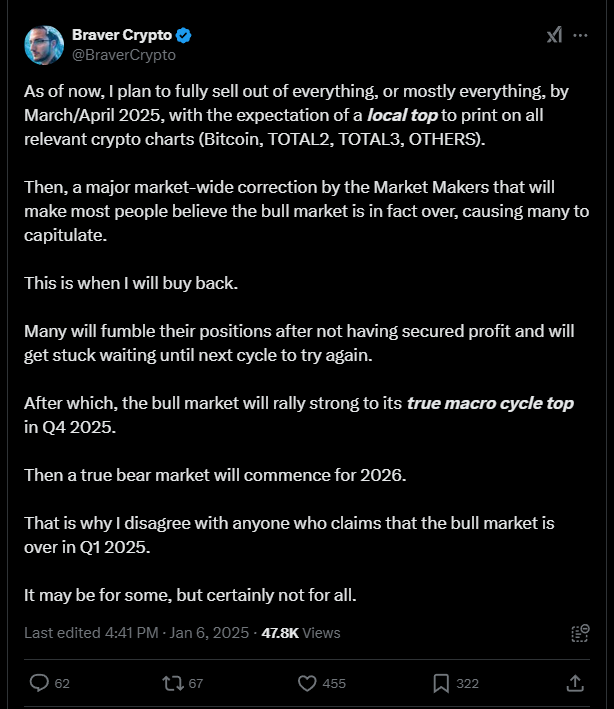Open the Jan 6, 2025 date link
The height and width of the screenshot is (709, 614).
(209, 633)
